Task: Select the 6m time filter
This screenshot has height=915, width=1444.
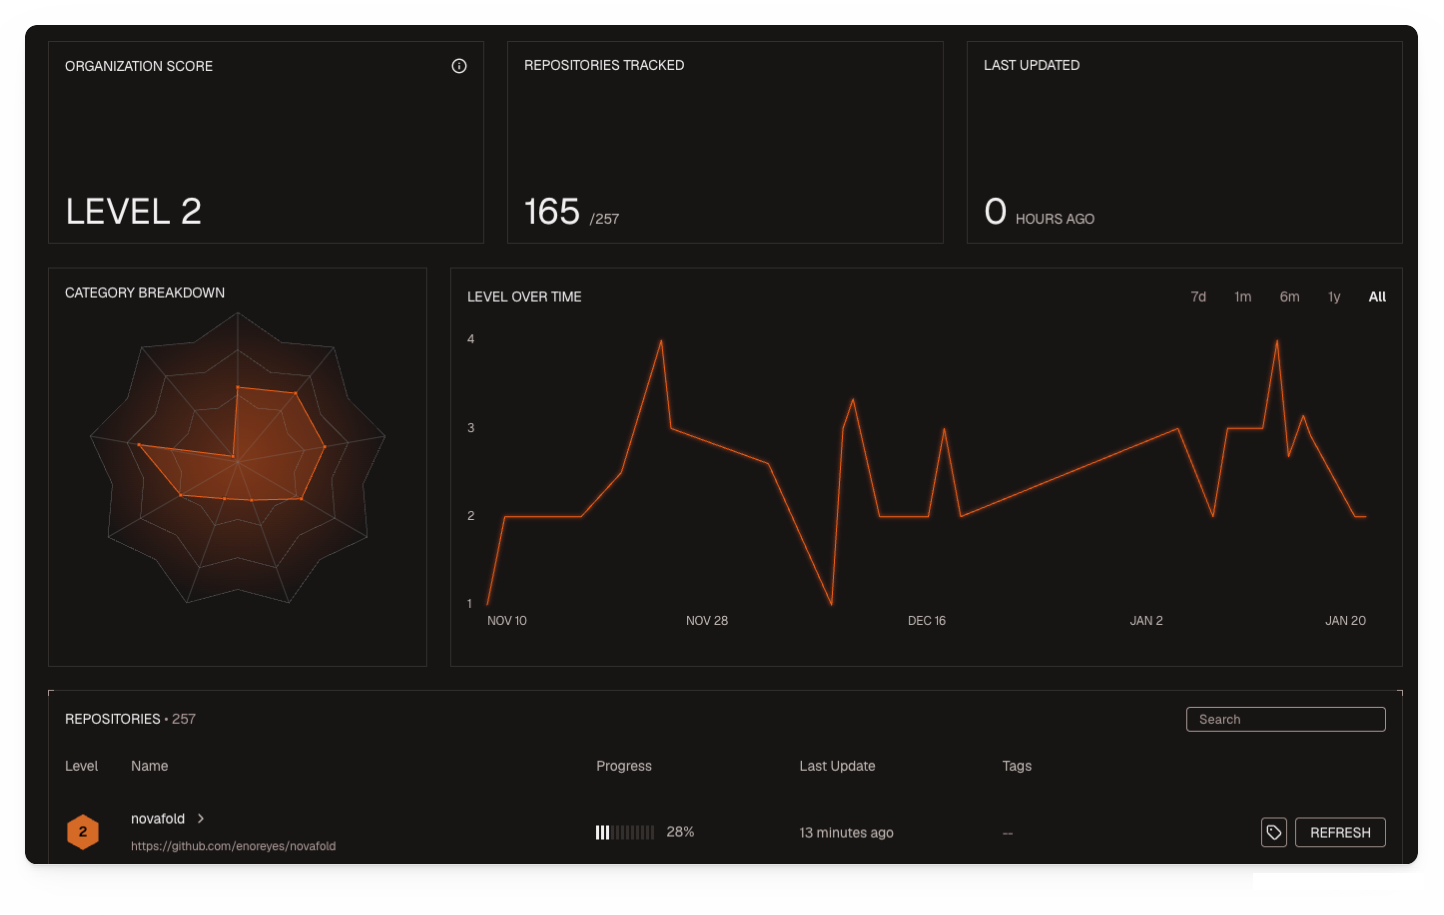Action: point(1289,296)
